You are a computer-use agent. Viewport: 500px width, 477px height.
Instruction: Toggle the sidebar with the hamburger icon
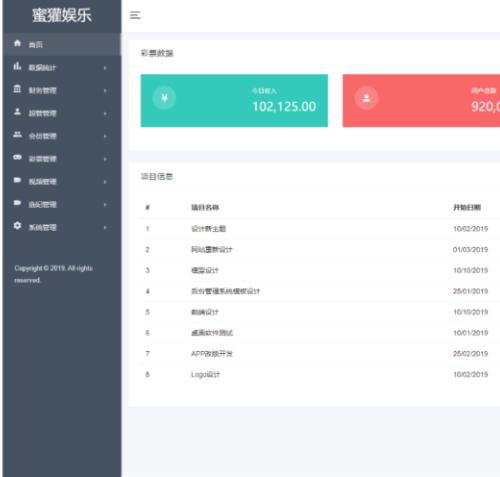coord(135,15)
